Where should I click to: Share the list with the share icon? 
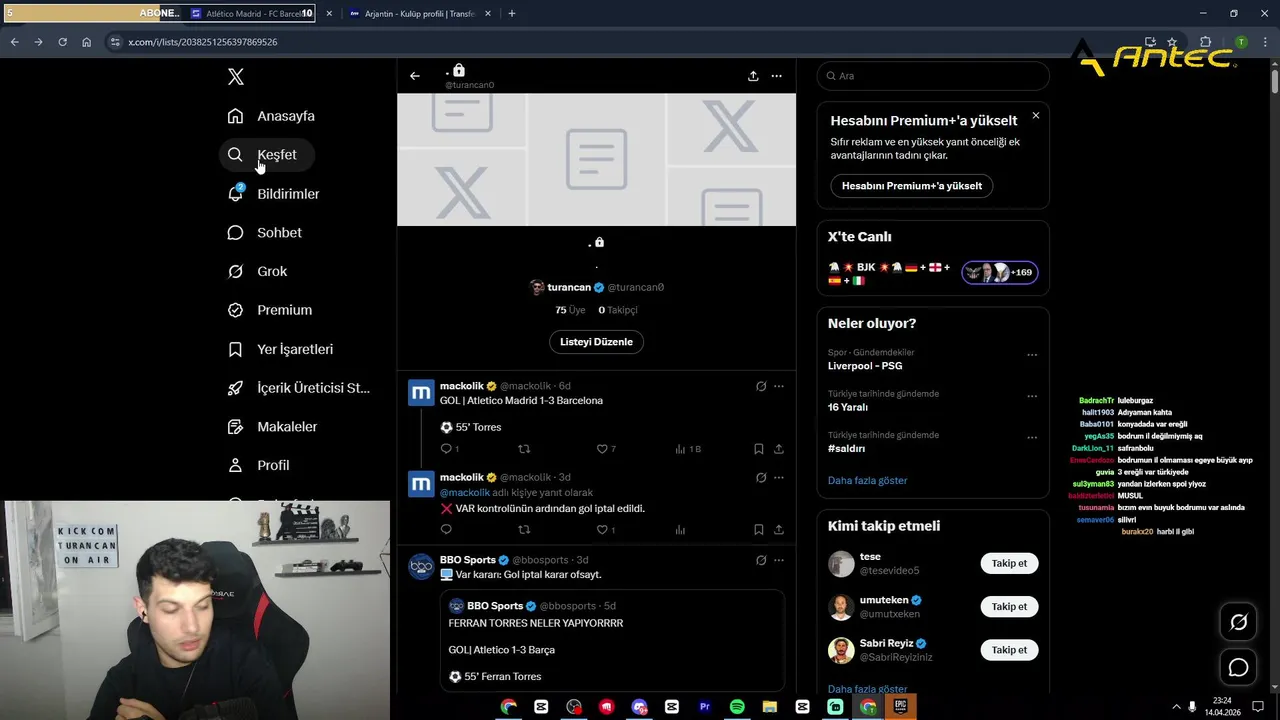(x=753, y=76)
